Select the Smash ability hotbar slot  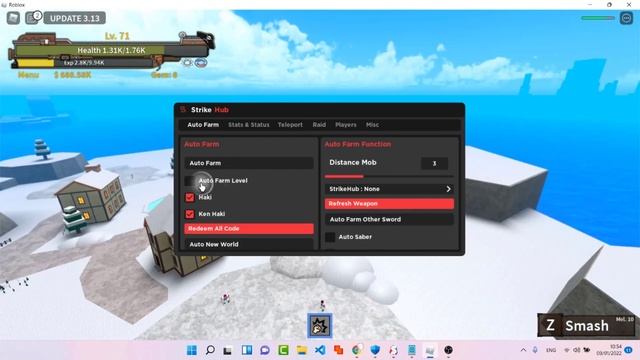coord(320,326)
